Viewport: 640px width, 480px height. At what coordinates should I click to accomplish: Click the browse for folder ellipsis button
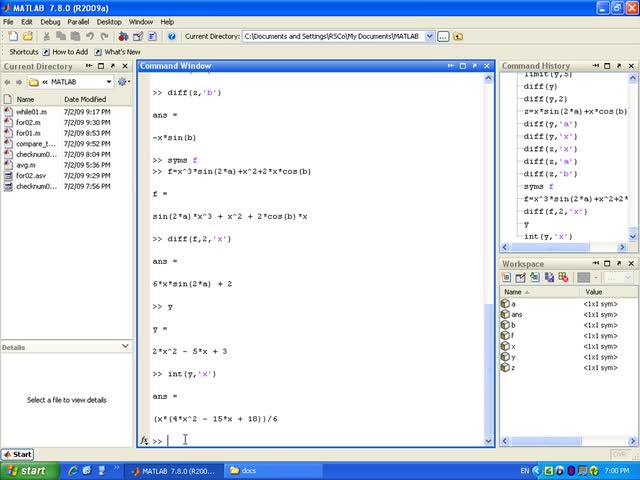click(443, 36)
